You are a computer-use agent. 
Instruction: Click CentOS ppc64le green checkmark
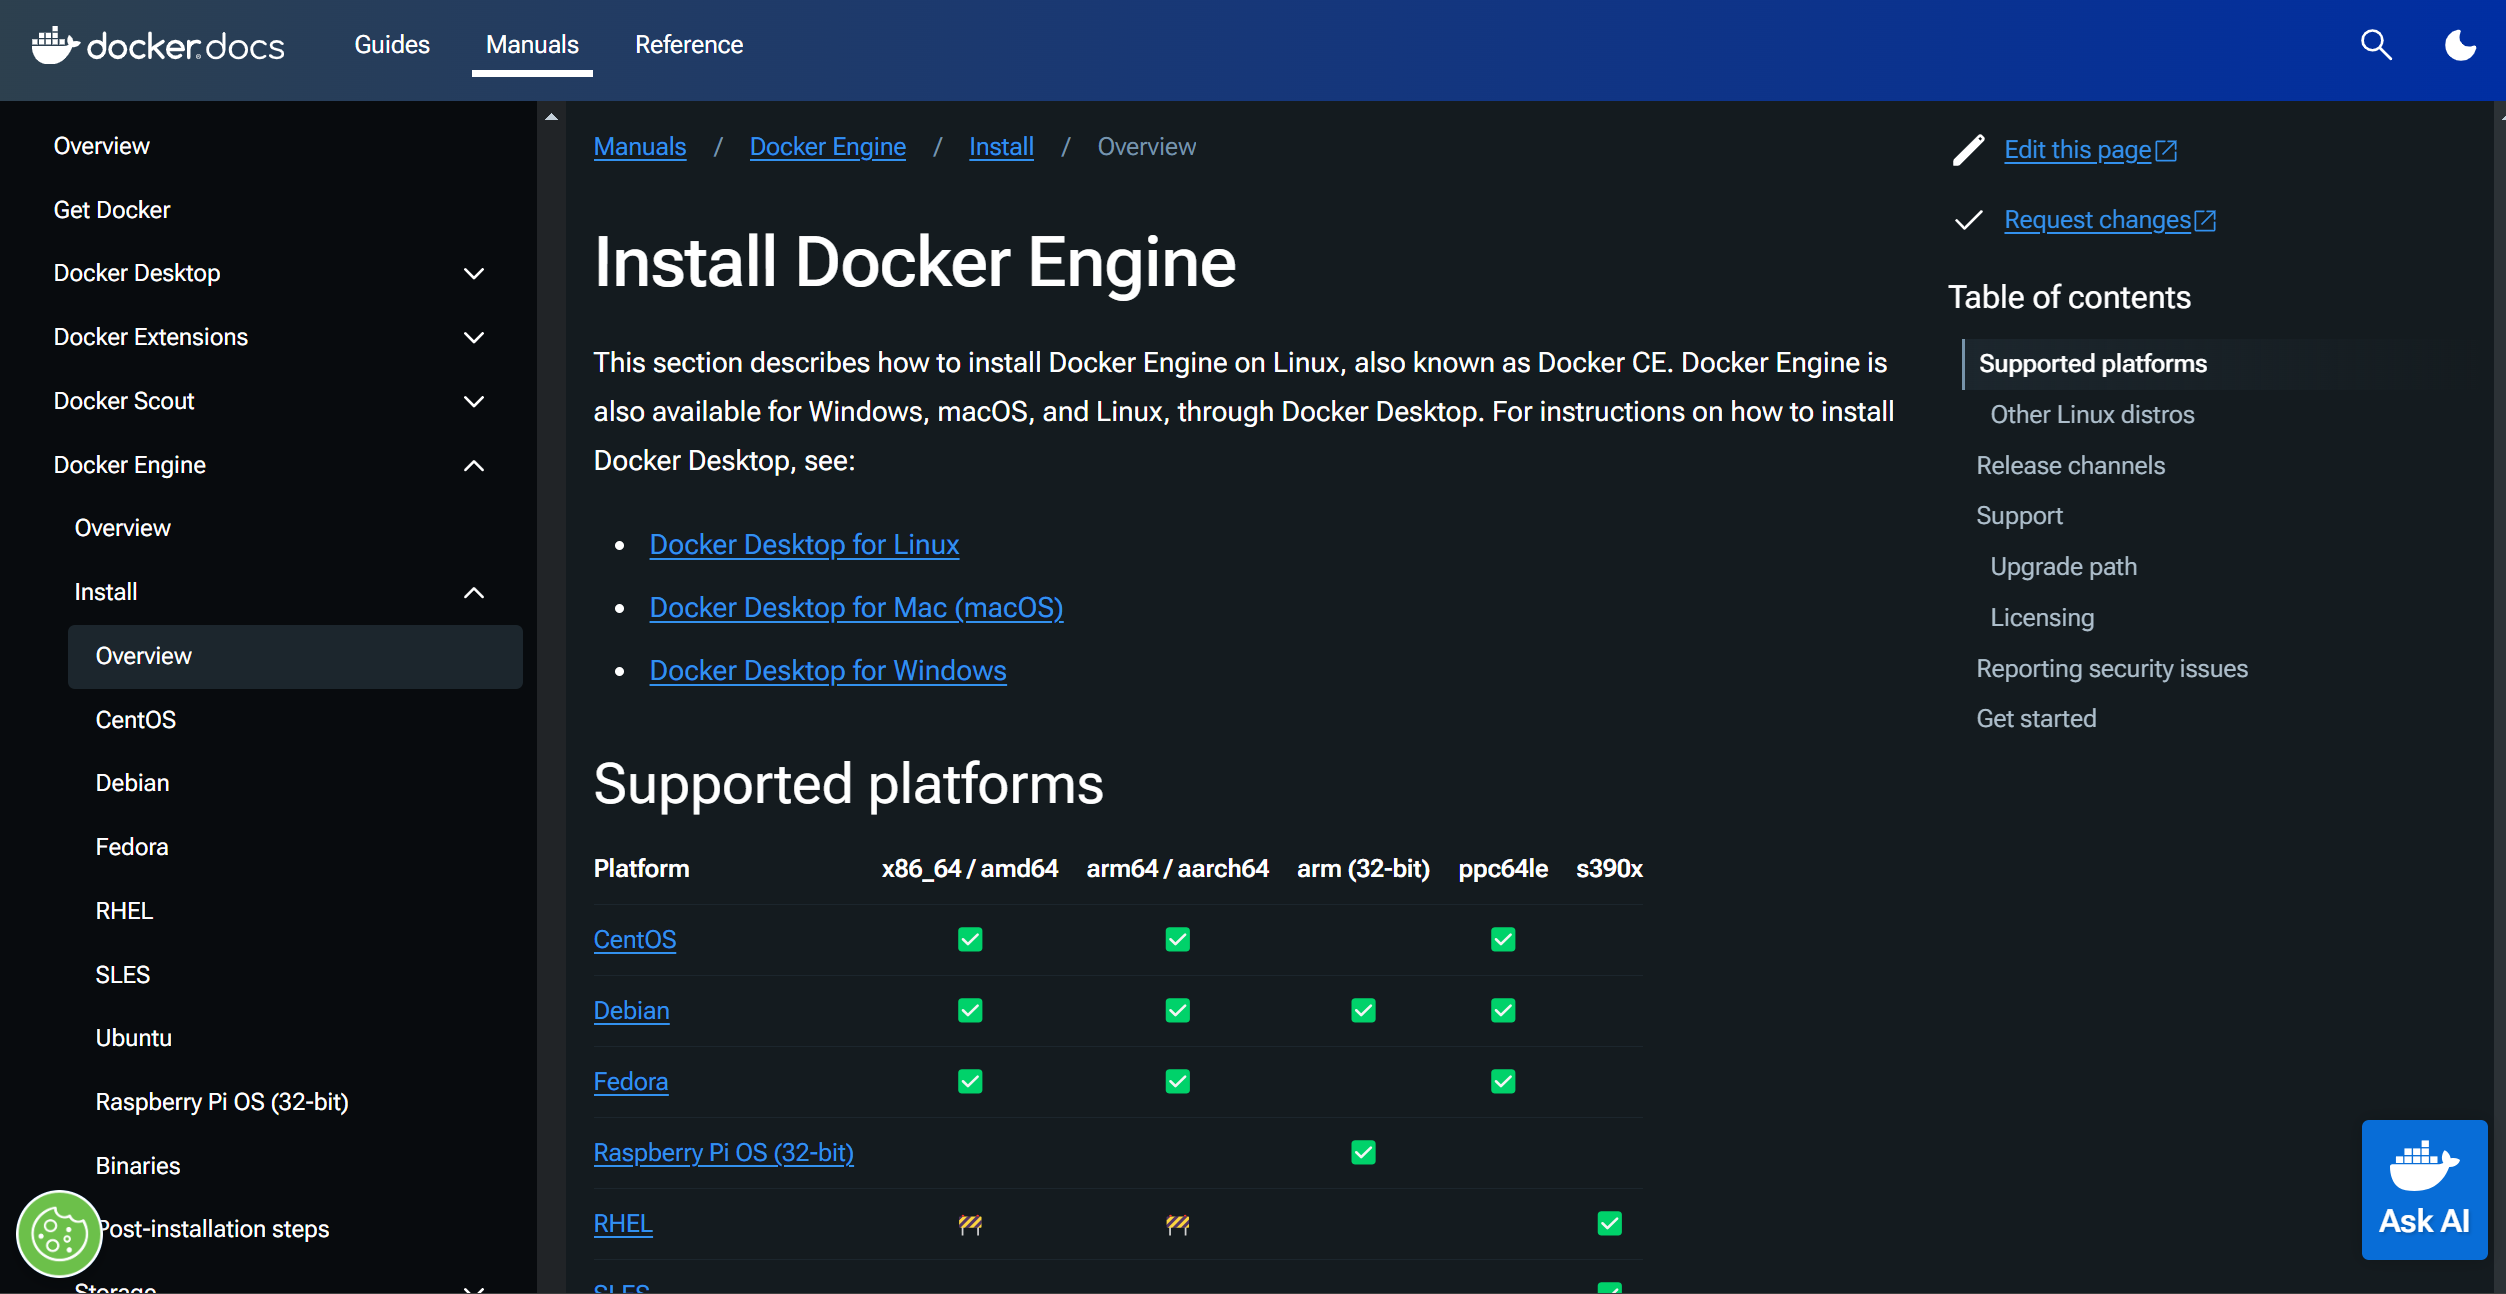point(1503,939)
